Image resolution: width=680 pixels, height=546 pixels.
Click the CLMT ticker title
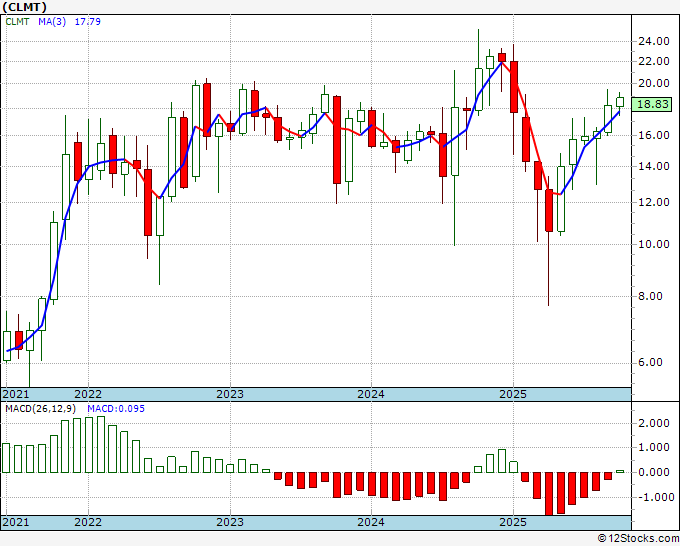point(25,7)
